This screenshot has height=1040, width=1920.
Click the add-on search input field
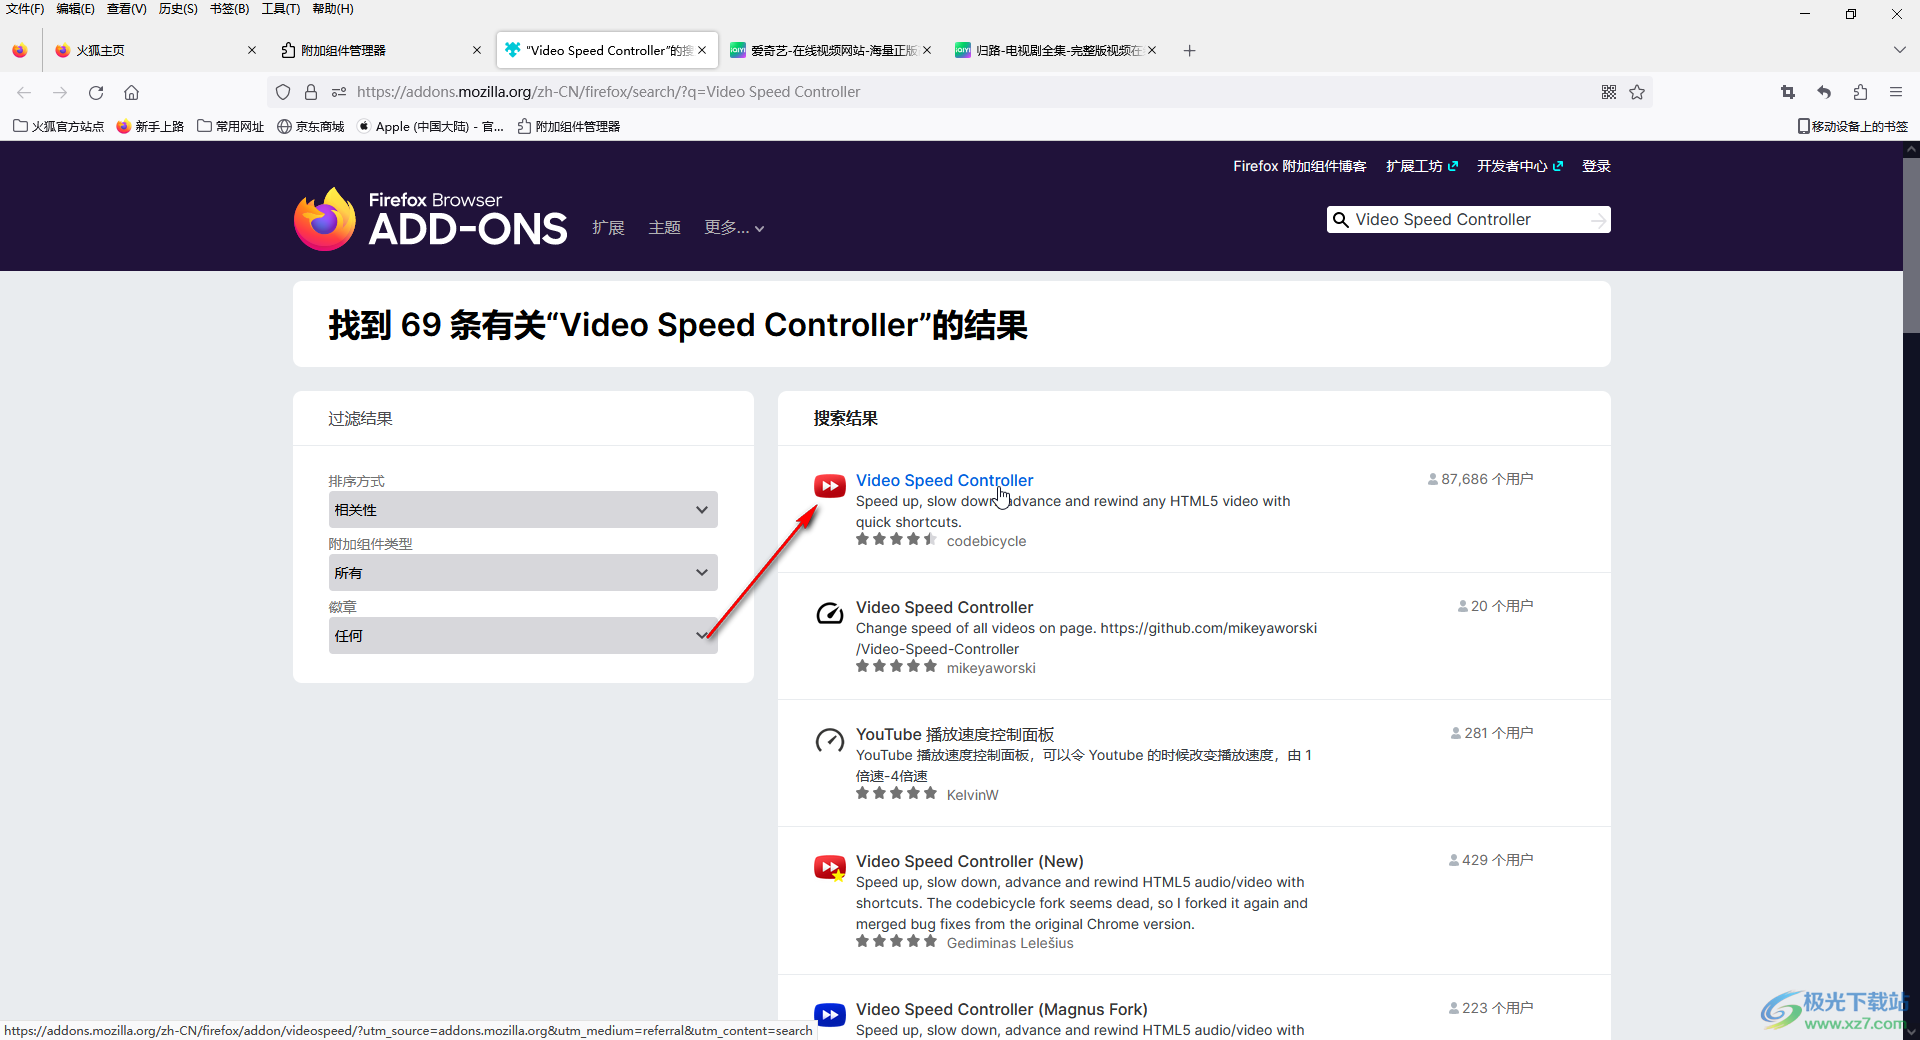pos(1468,220)
